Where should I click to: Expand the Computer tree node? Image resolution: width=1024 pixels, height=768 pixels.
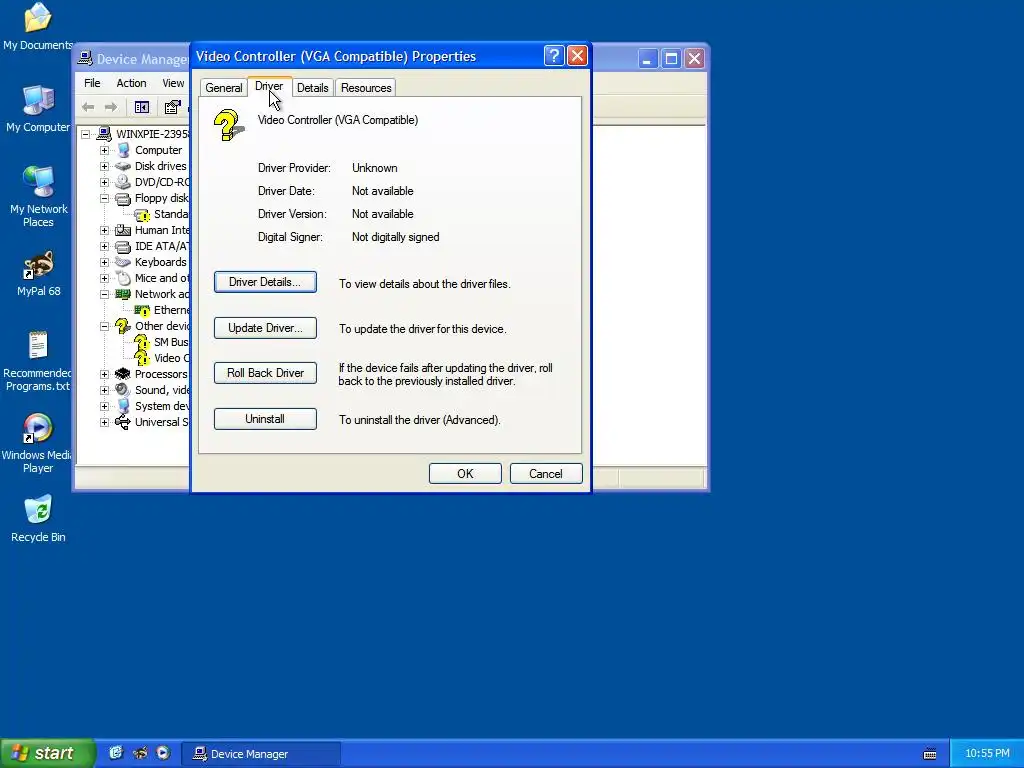(104, 150)
